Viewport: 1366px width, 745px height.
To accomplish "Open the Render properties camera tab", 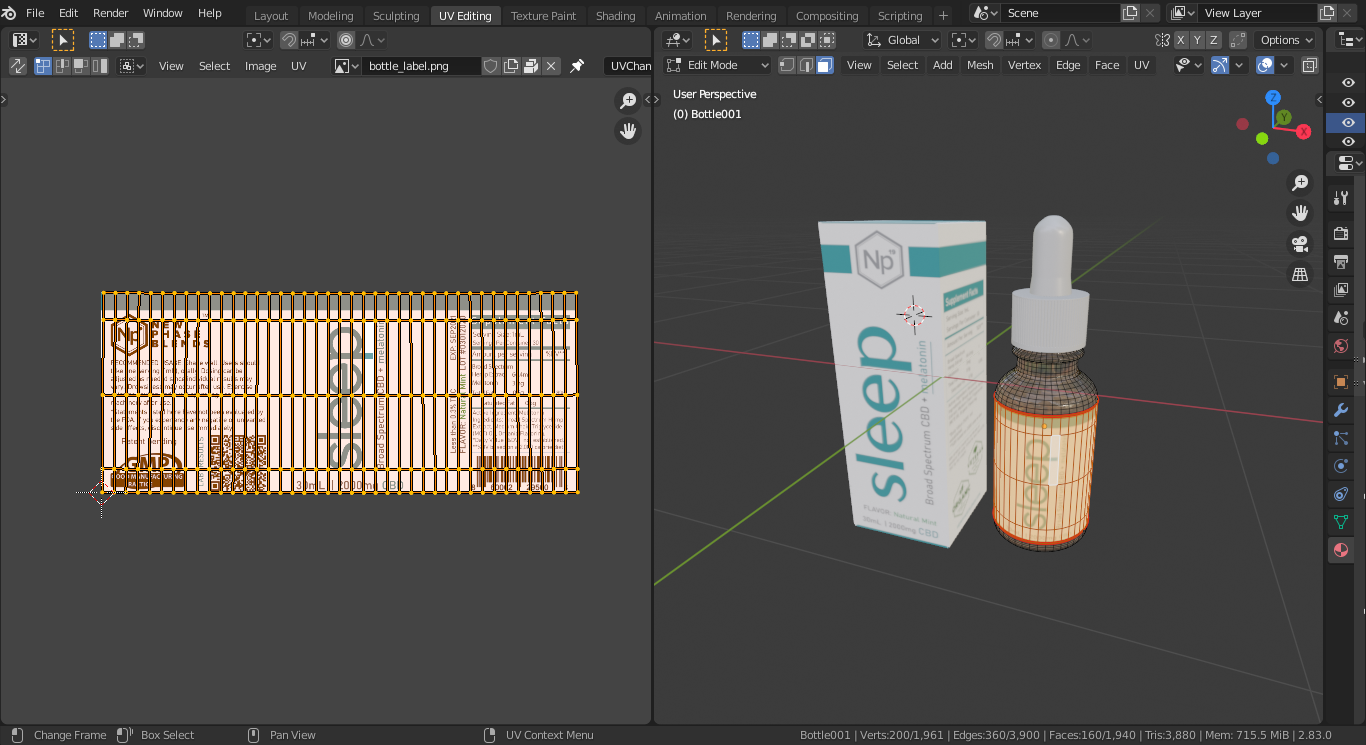I will [1340, 233].
